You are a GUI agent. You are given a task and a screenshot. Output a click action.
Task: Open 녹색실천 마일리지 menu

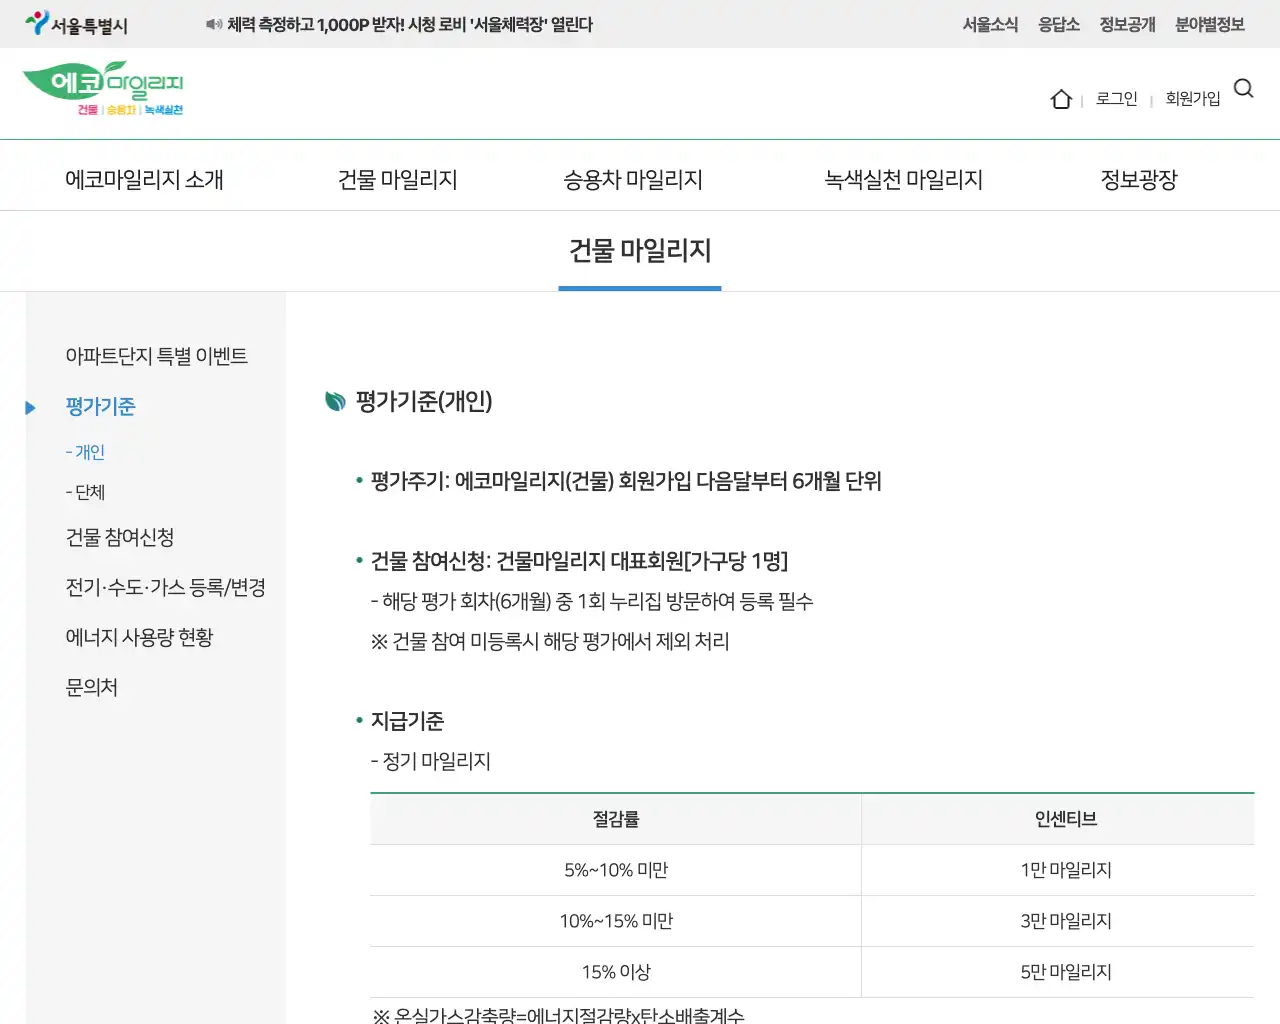pos(904,179)
